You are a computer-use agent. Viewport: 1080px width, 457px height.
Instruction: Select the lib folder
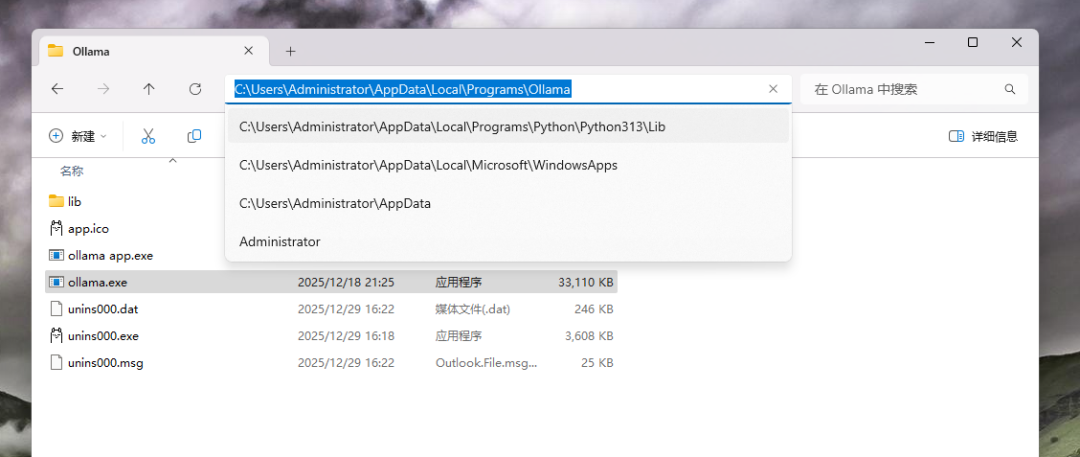click(75, 201)
